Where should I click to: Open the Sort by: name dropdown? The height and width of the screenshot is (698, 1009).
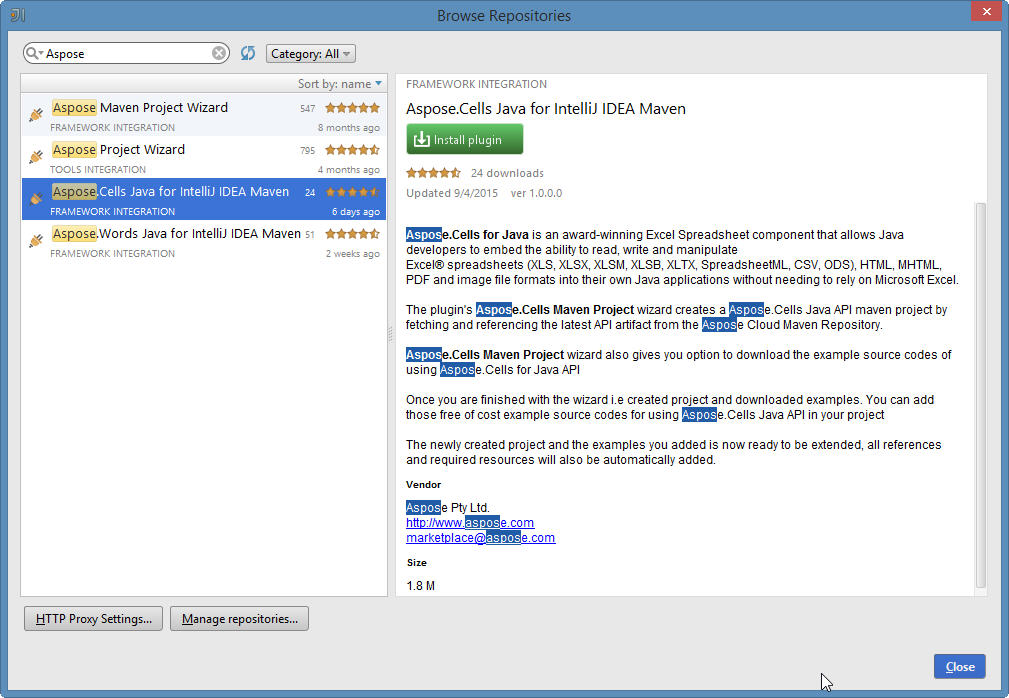click(340, 84)
